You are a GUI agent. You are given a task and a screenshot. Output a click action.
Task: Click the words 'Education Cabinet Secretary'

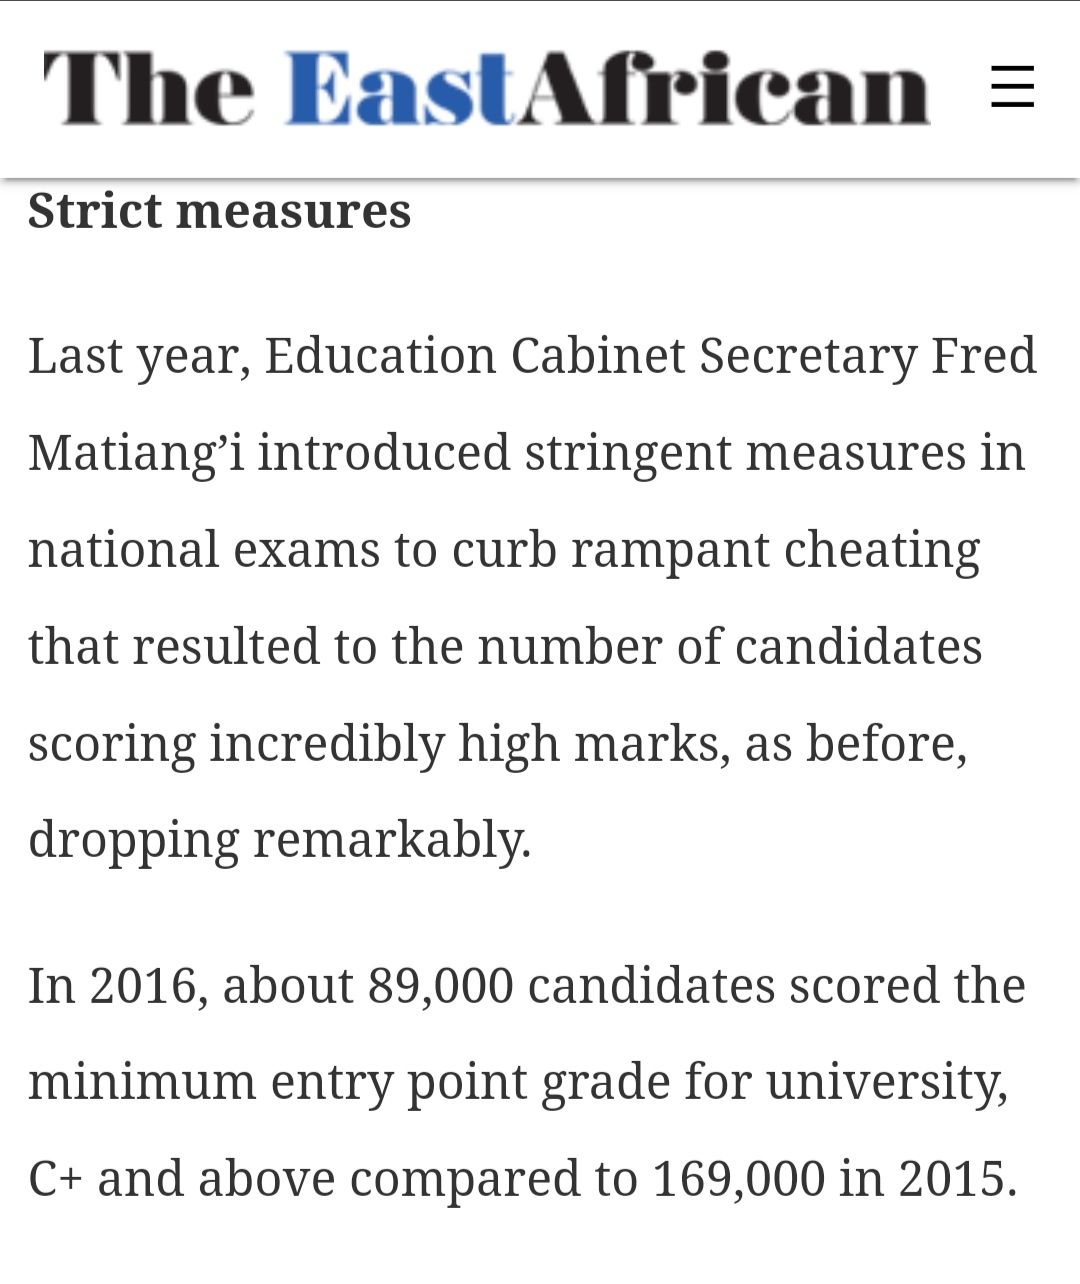coord(590,356)
